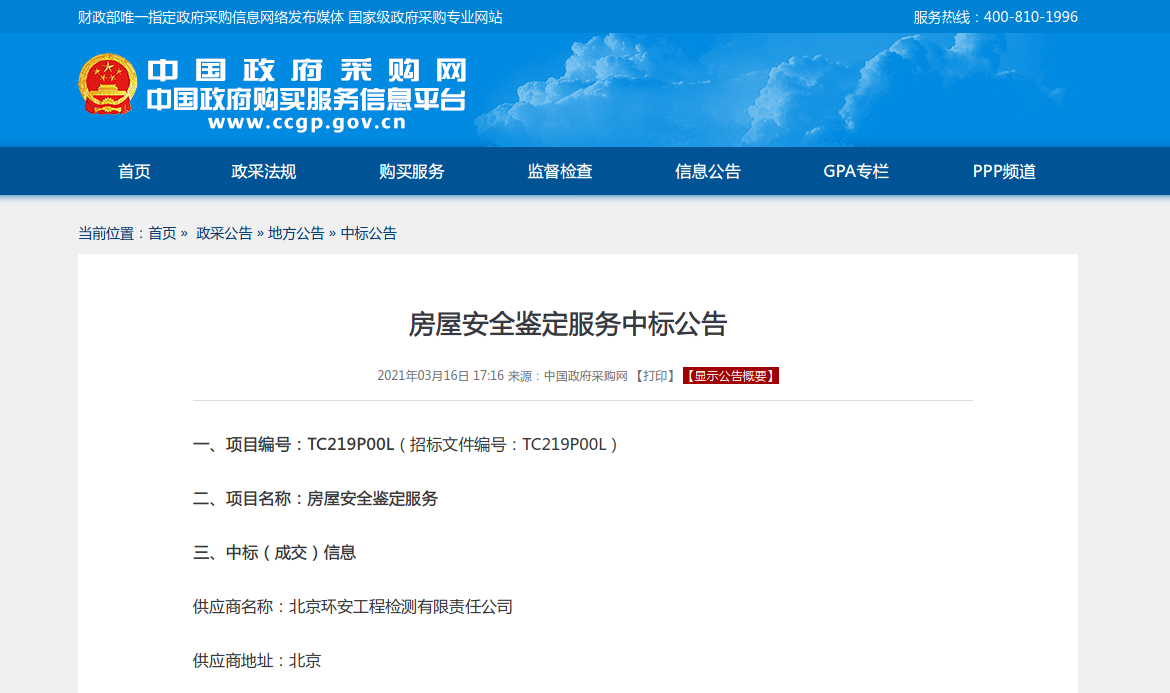Open the 首页 navigation menu item
This screenshot has height=693, width=1170.
pyautogui.click(x=135, y=171)
